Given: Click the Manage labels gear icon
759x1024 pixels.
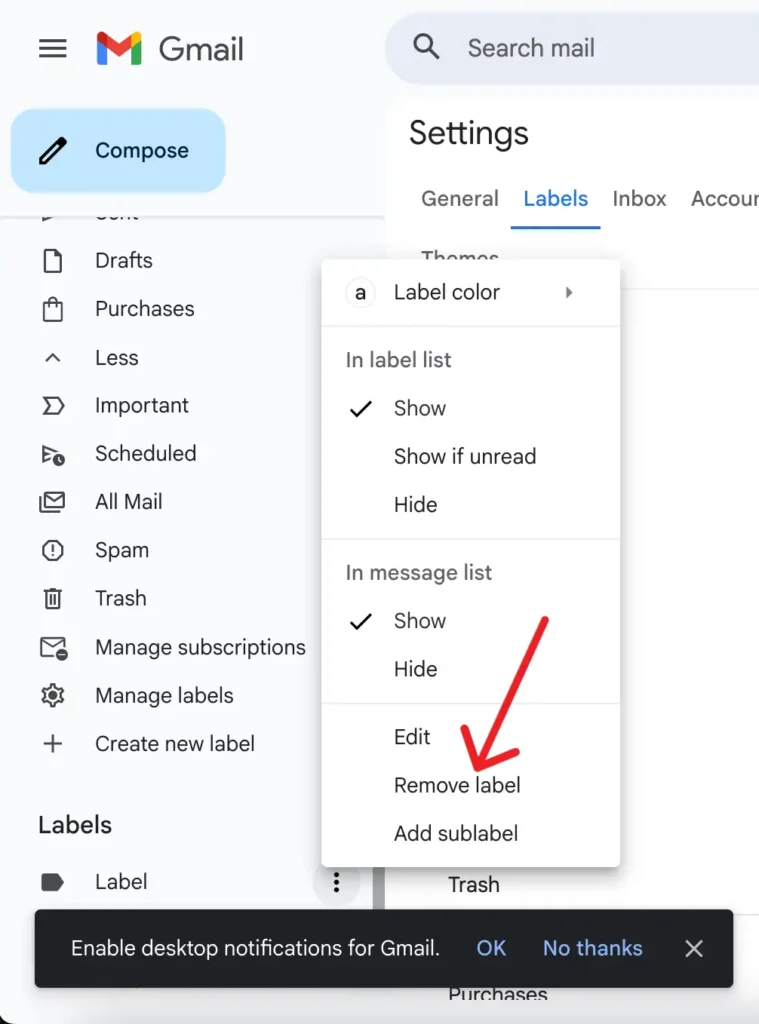Looking at the screenshot, I should tap(52, 696).
